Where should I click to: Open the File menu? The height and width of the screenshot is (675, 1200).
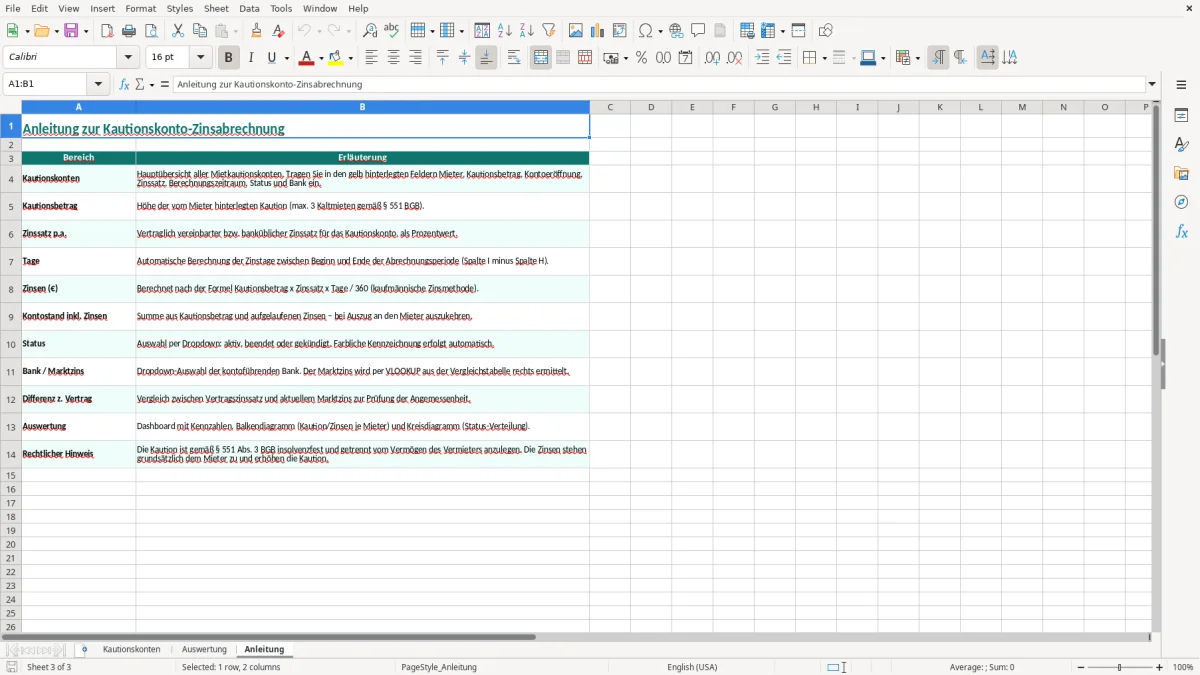pos(12,8)
